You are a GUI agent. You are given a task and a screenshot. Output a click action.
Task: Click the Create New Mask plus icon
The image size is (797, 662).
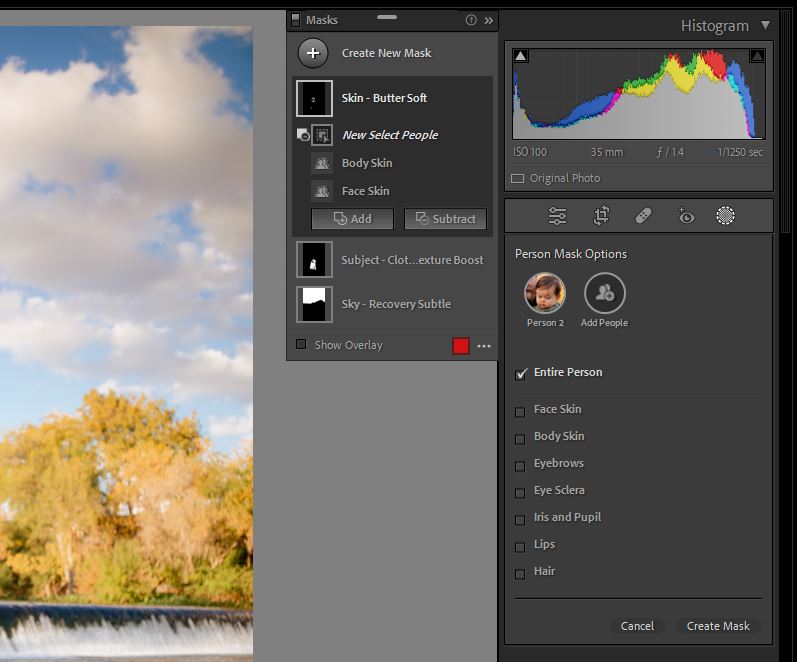point(313,53)
